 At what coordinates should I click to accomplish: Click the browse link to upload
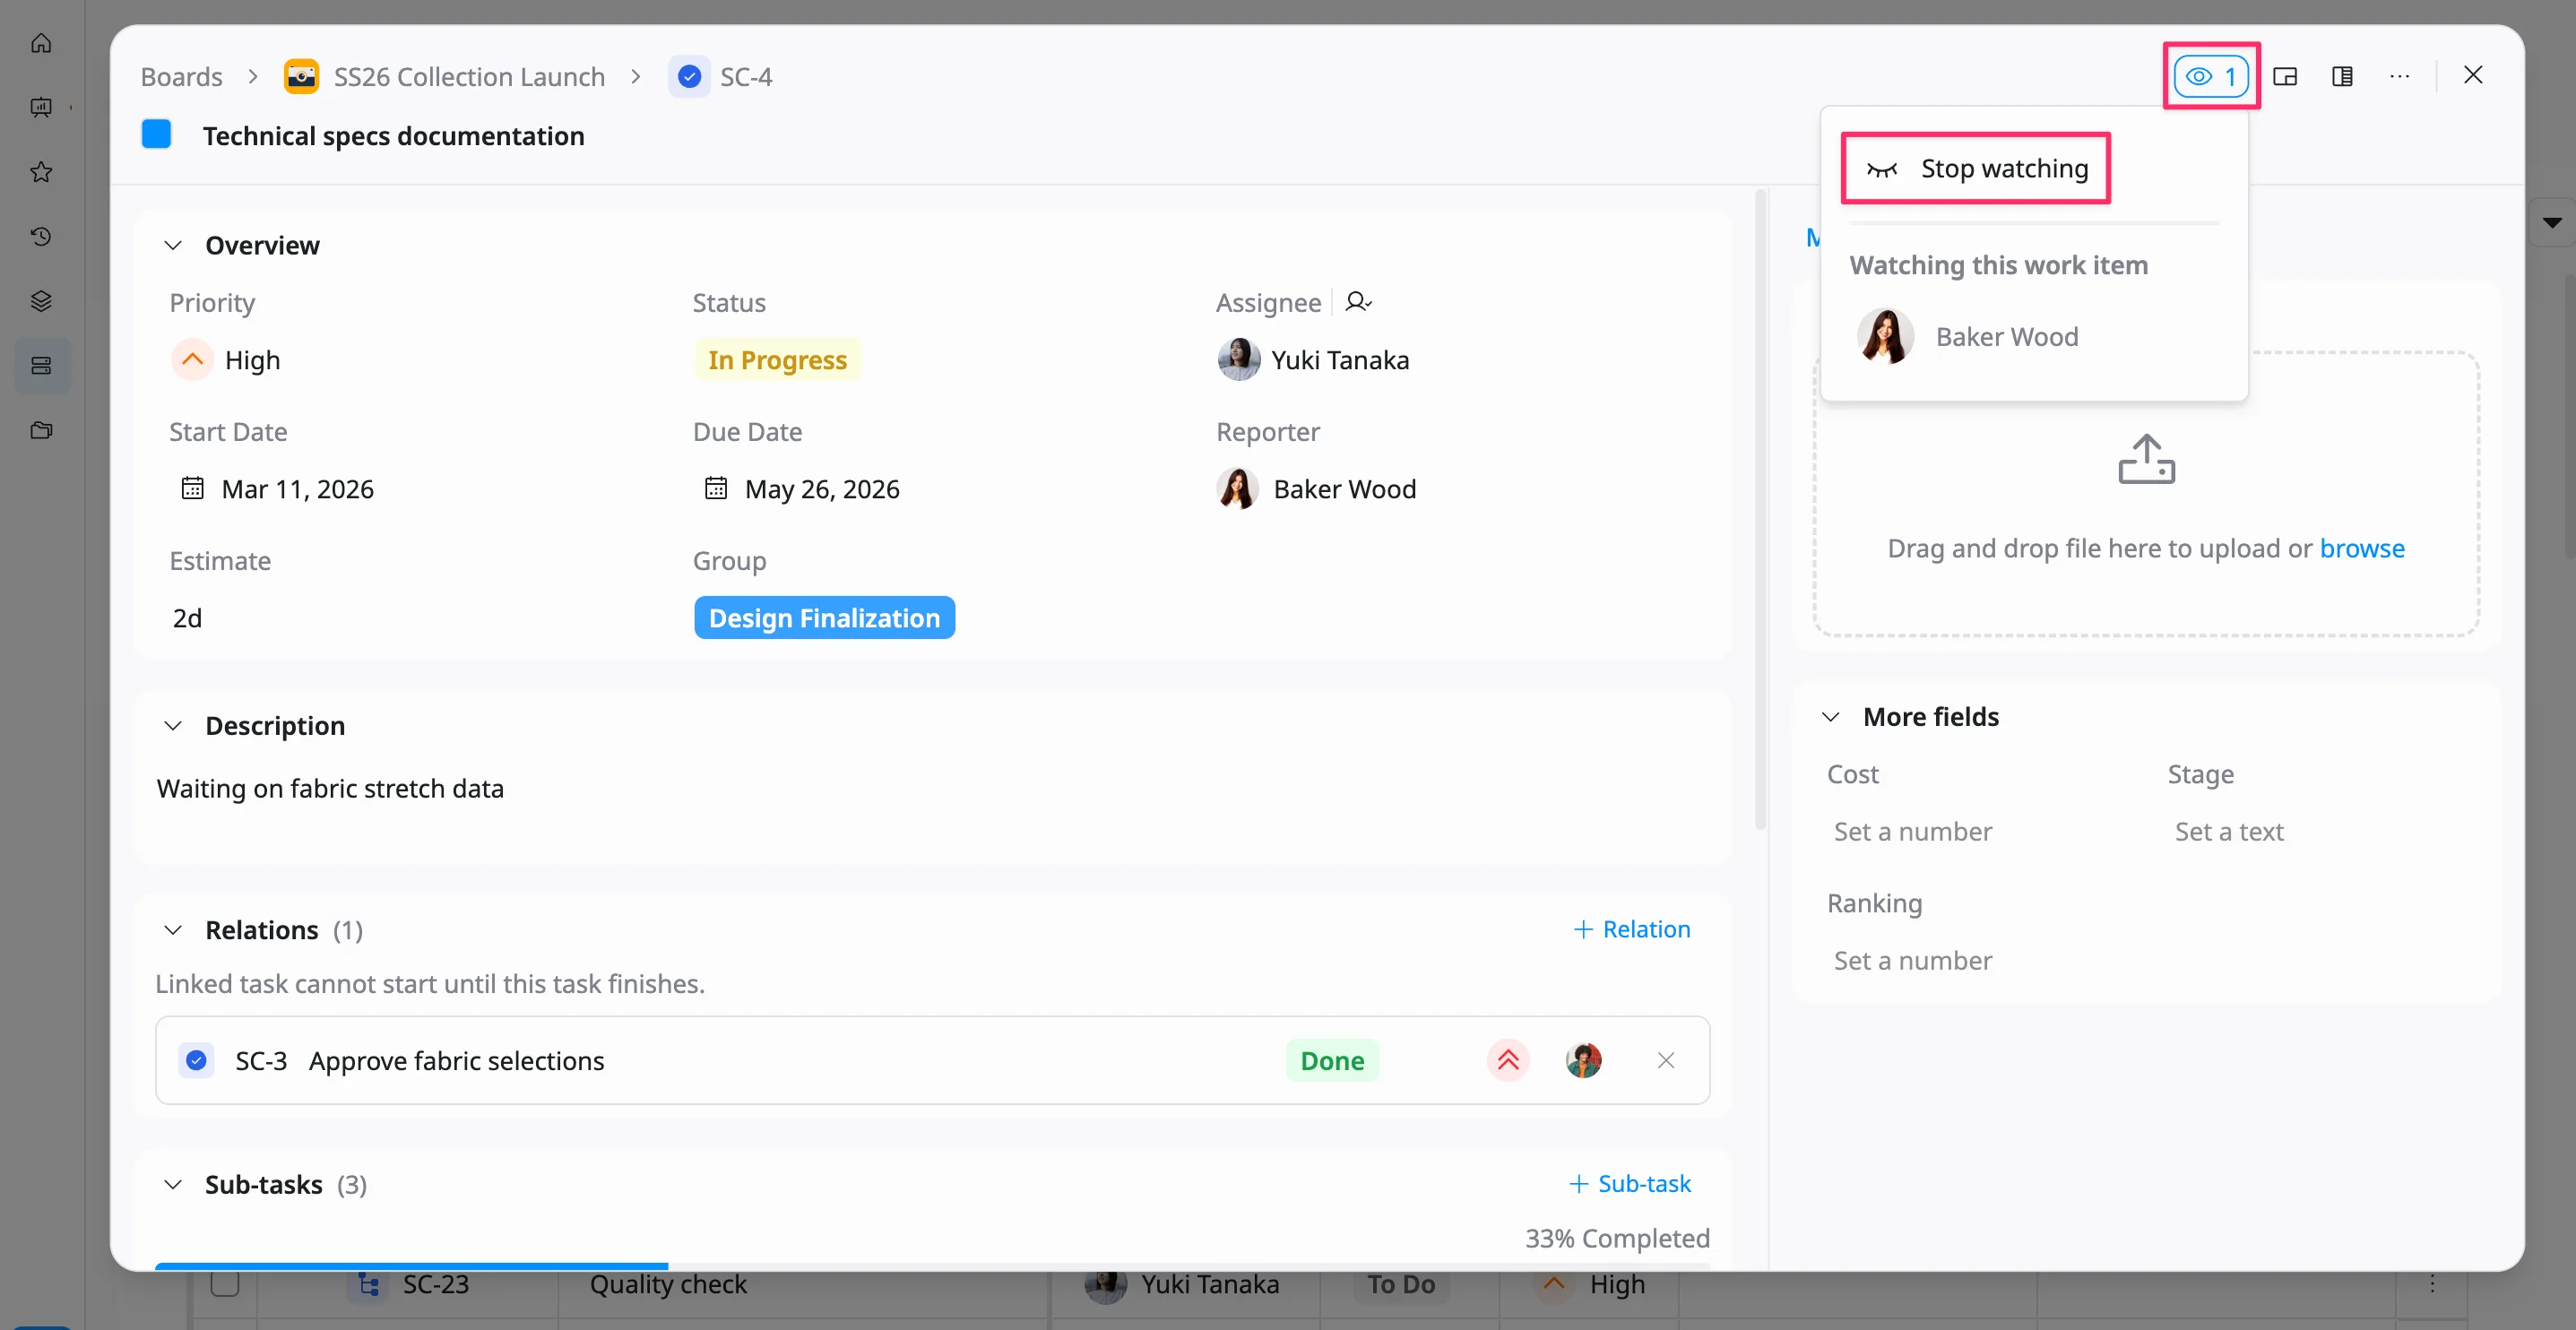point(2362,548)
